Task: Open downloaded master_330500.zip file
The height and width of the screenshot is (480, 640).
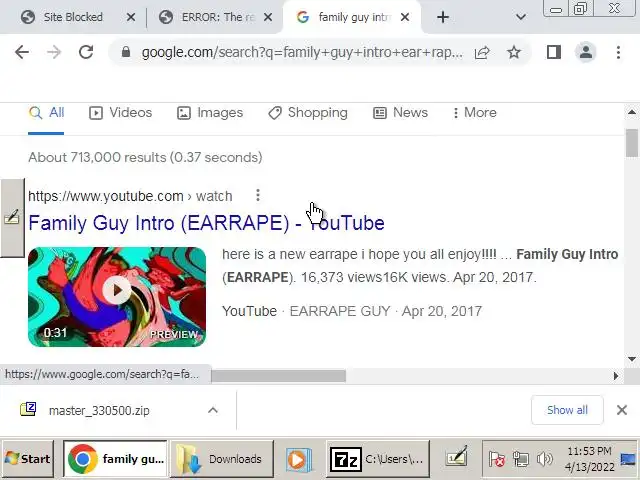Action: [x=99, y=410]
